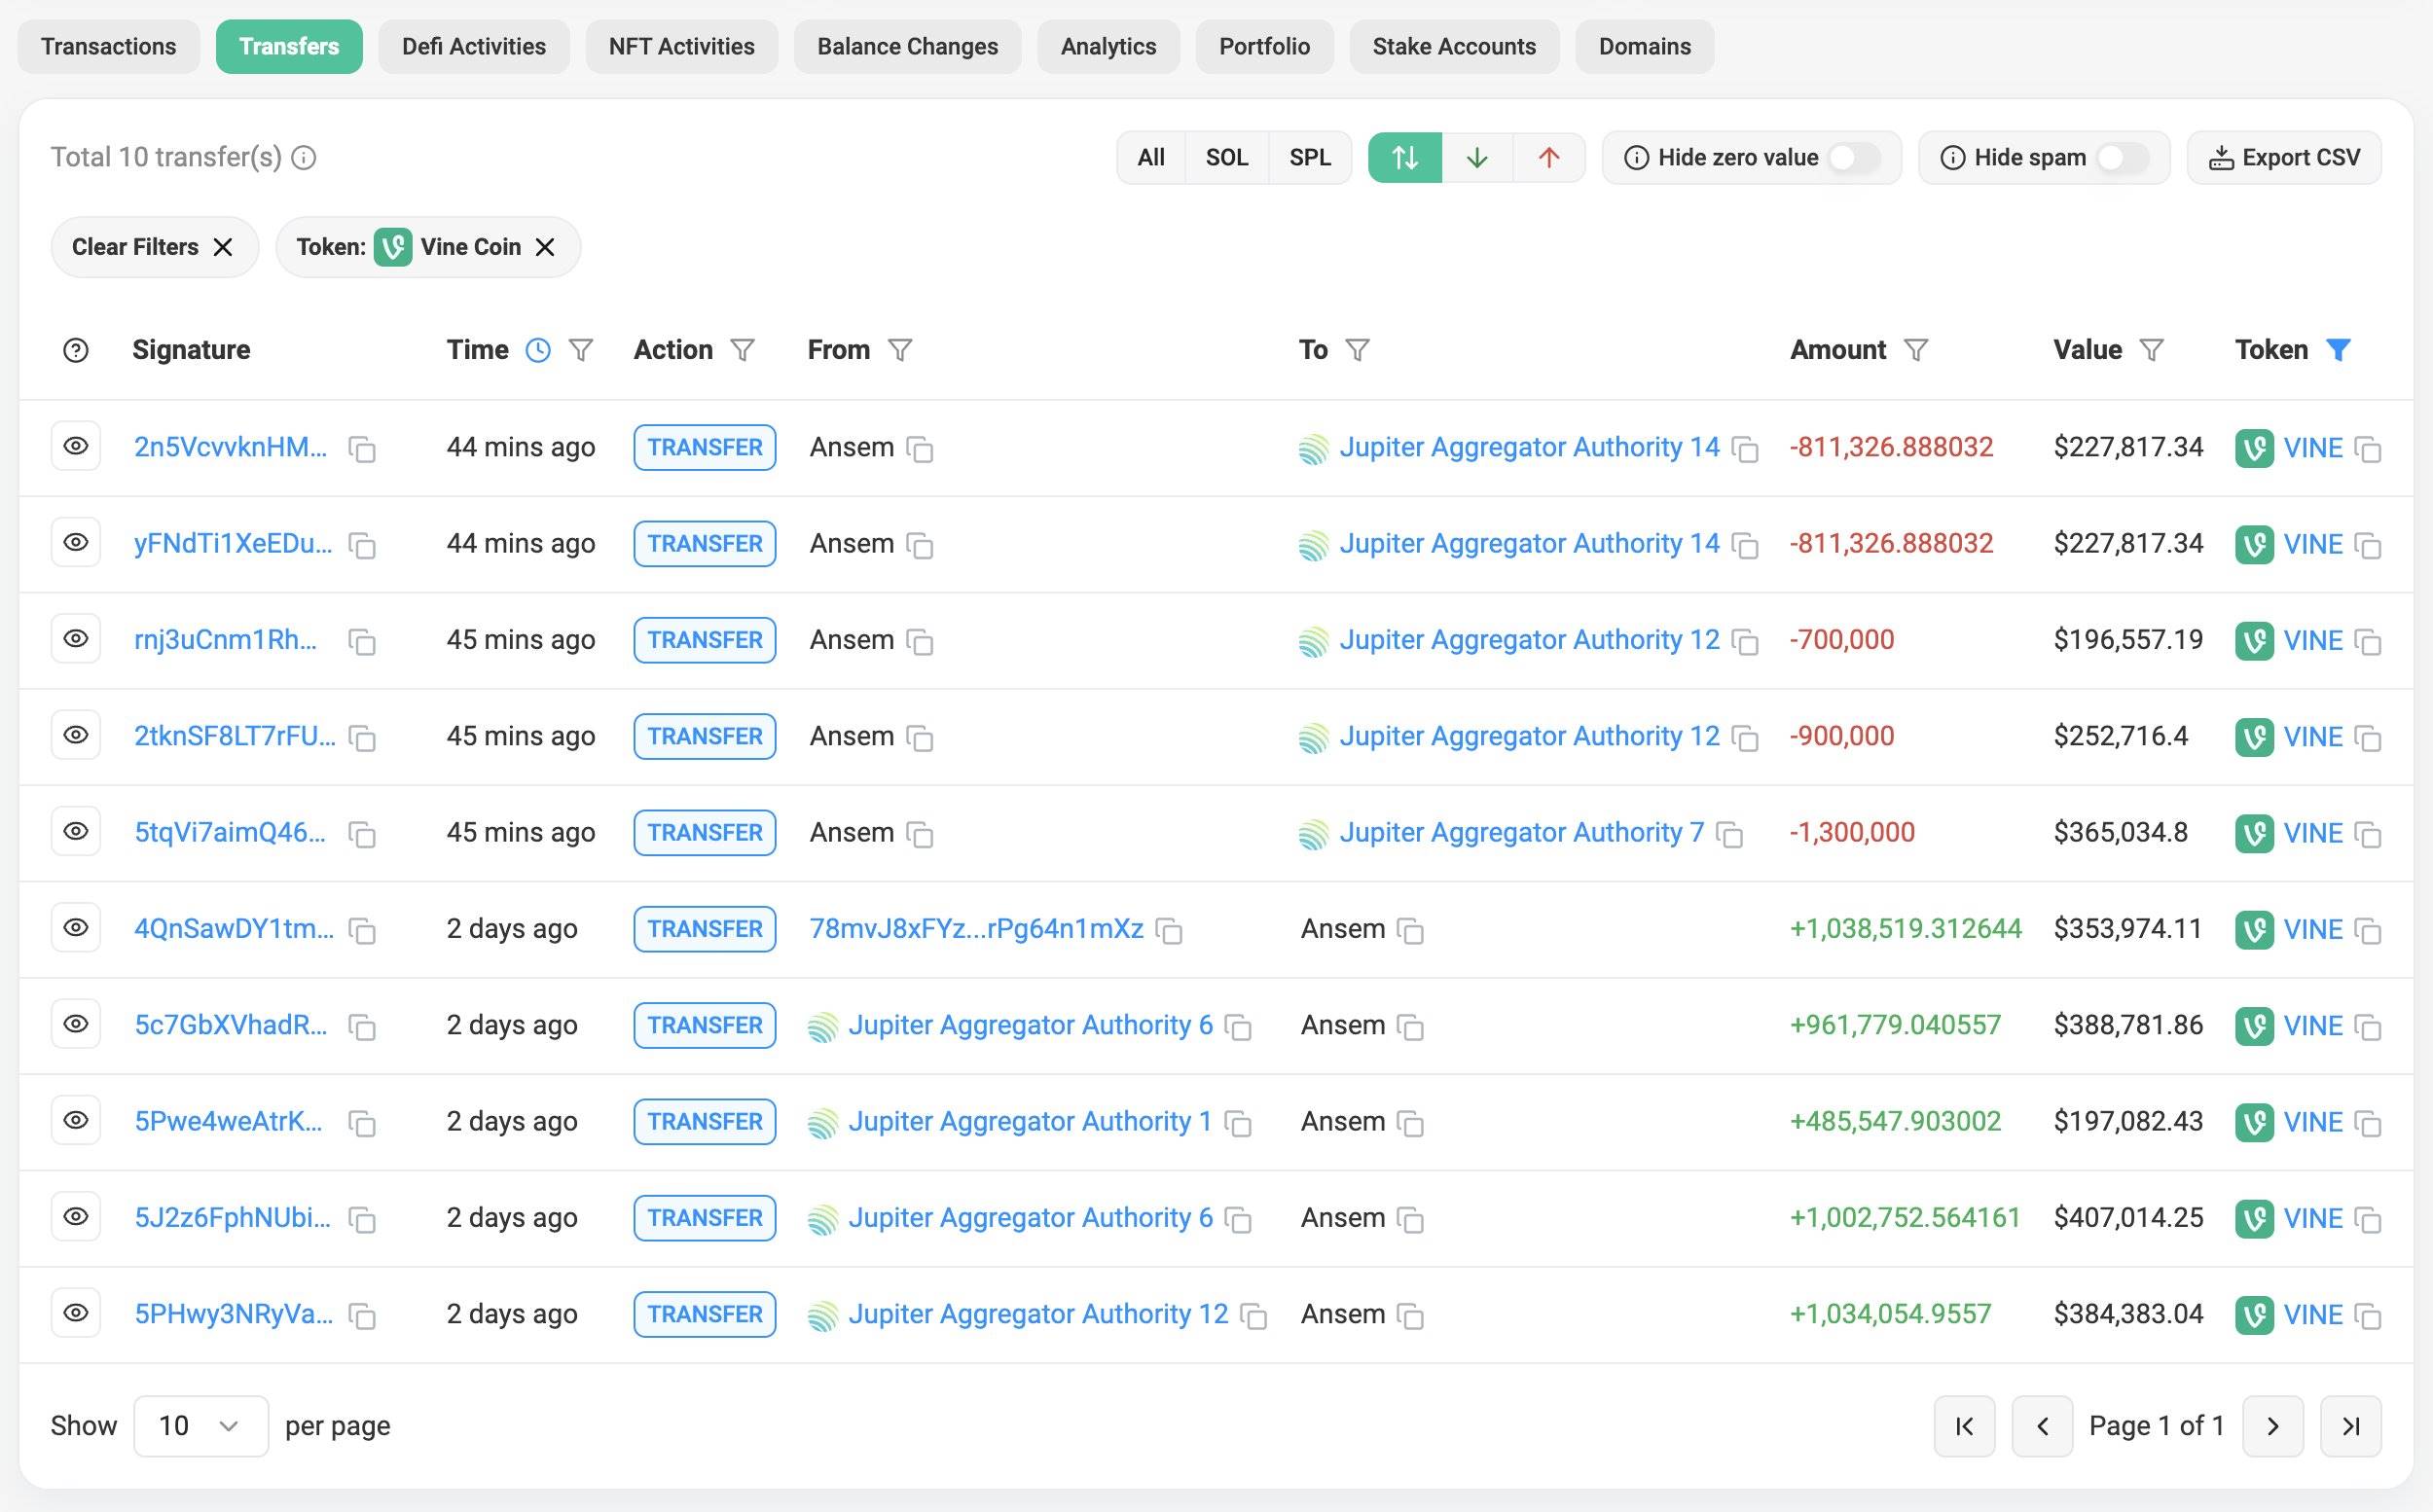Toggle Hide zero value switch
This screenshot has height=1512, width=2433.
(1853, 158)
